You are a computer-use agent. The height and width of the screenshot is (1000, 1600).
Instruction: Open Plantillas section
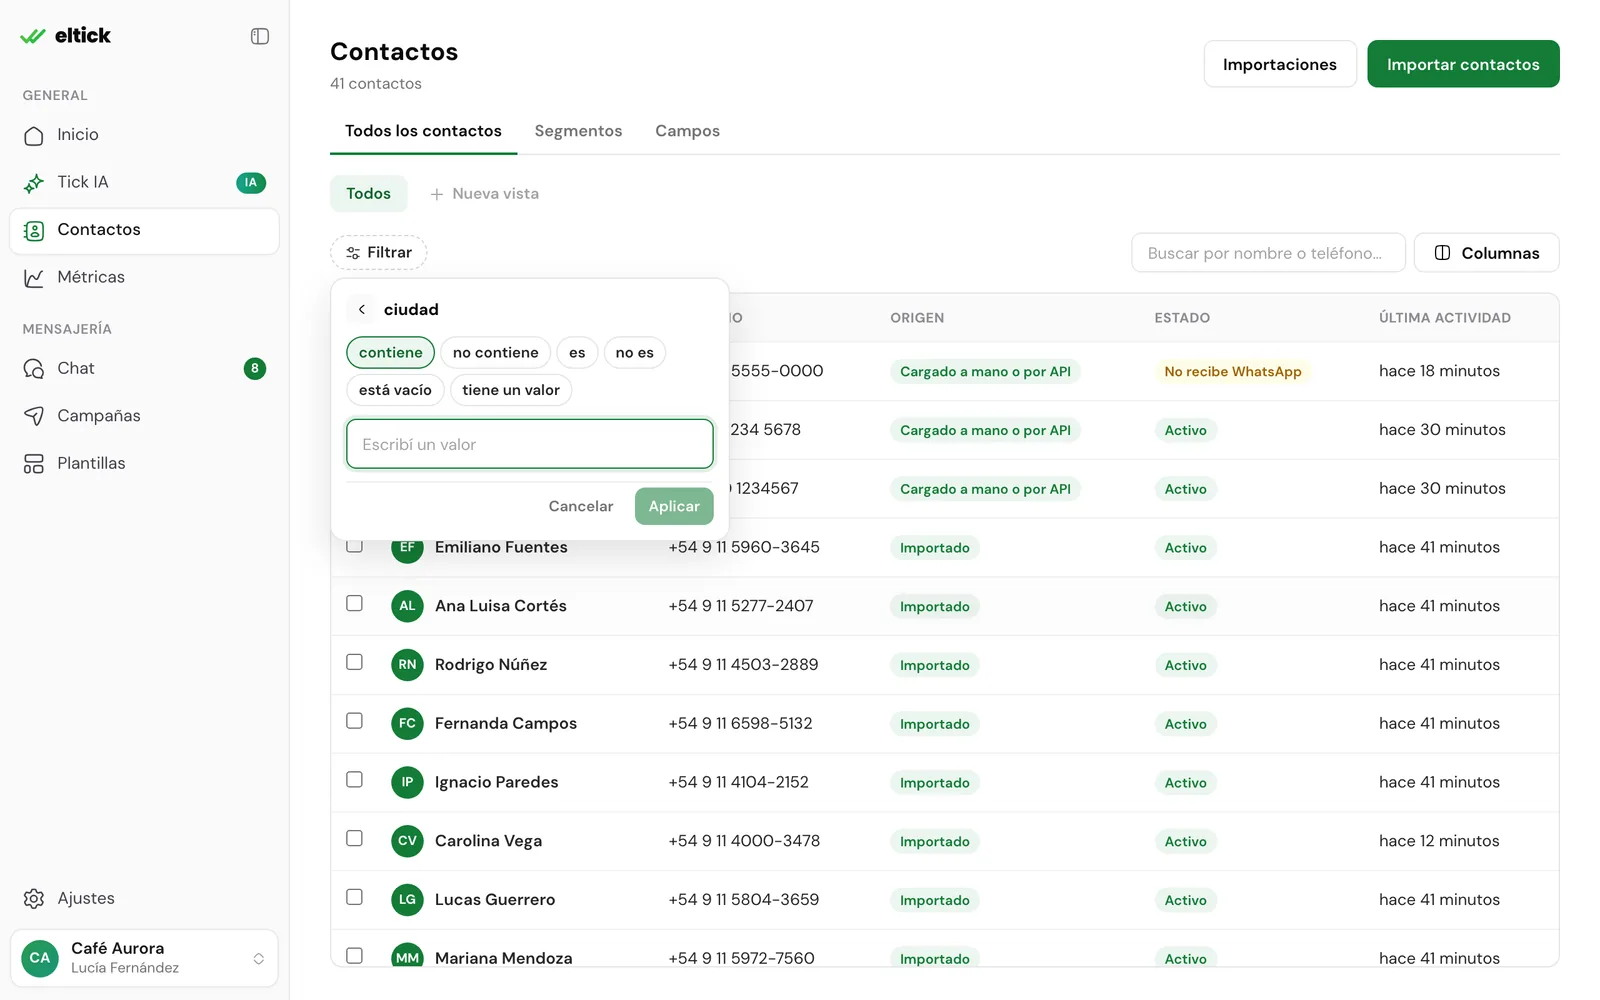pos(144,463)
